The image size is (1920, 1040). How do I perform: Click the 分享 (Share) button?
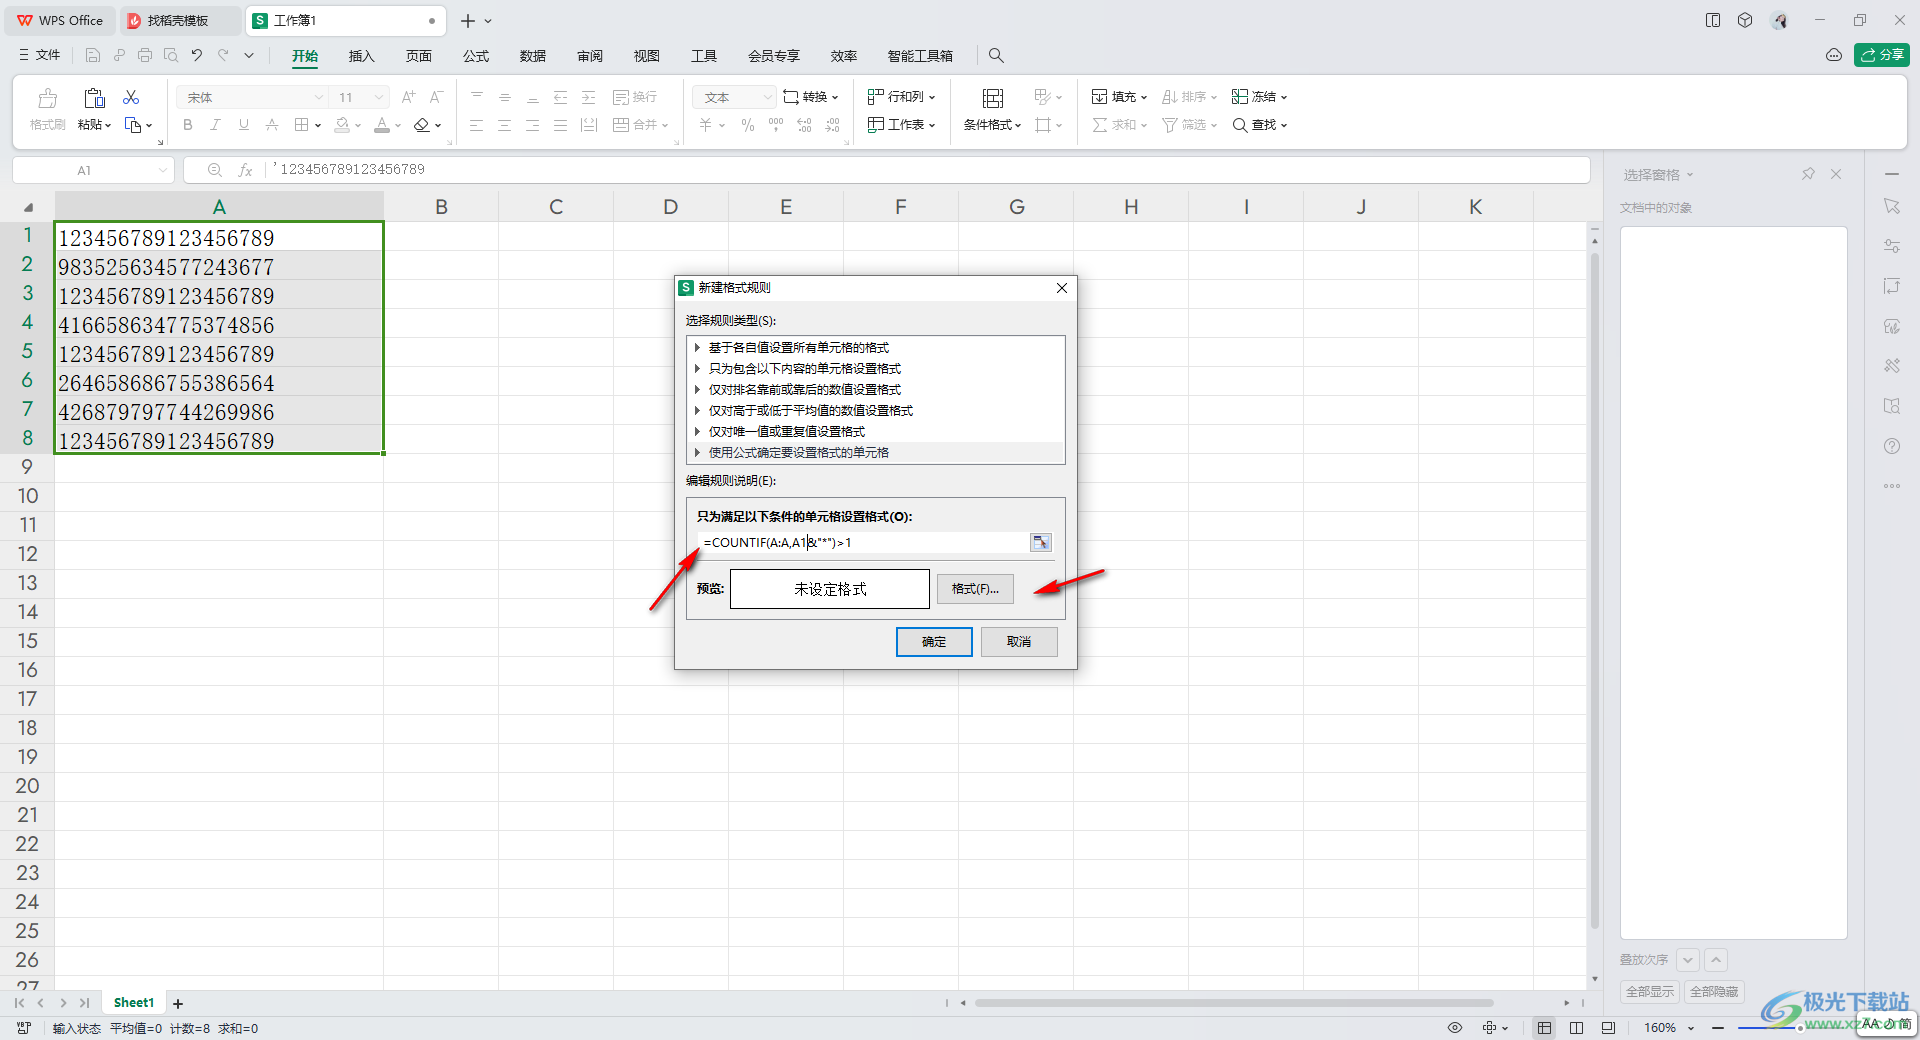(1882, 55)
